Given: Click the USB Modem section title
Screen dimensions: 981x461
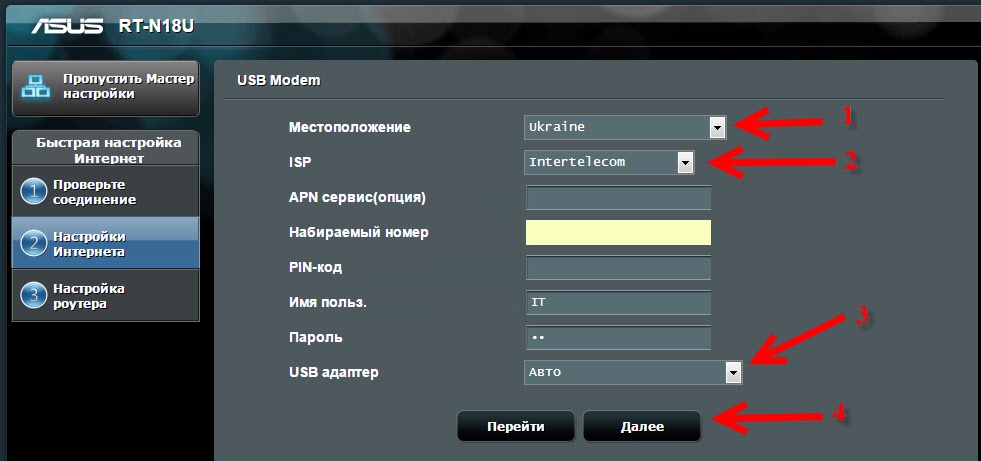Looking at the screenshot, I should point(278,80).
